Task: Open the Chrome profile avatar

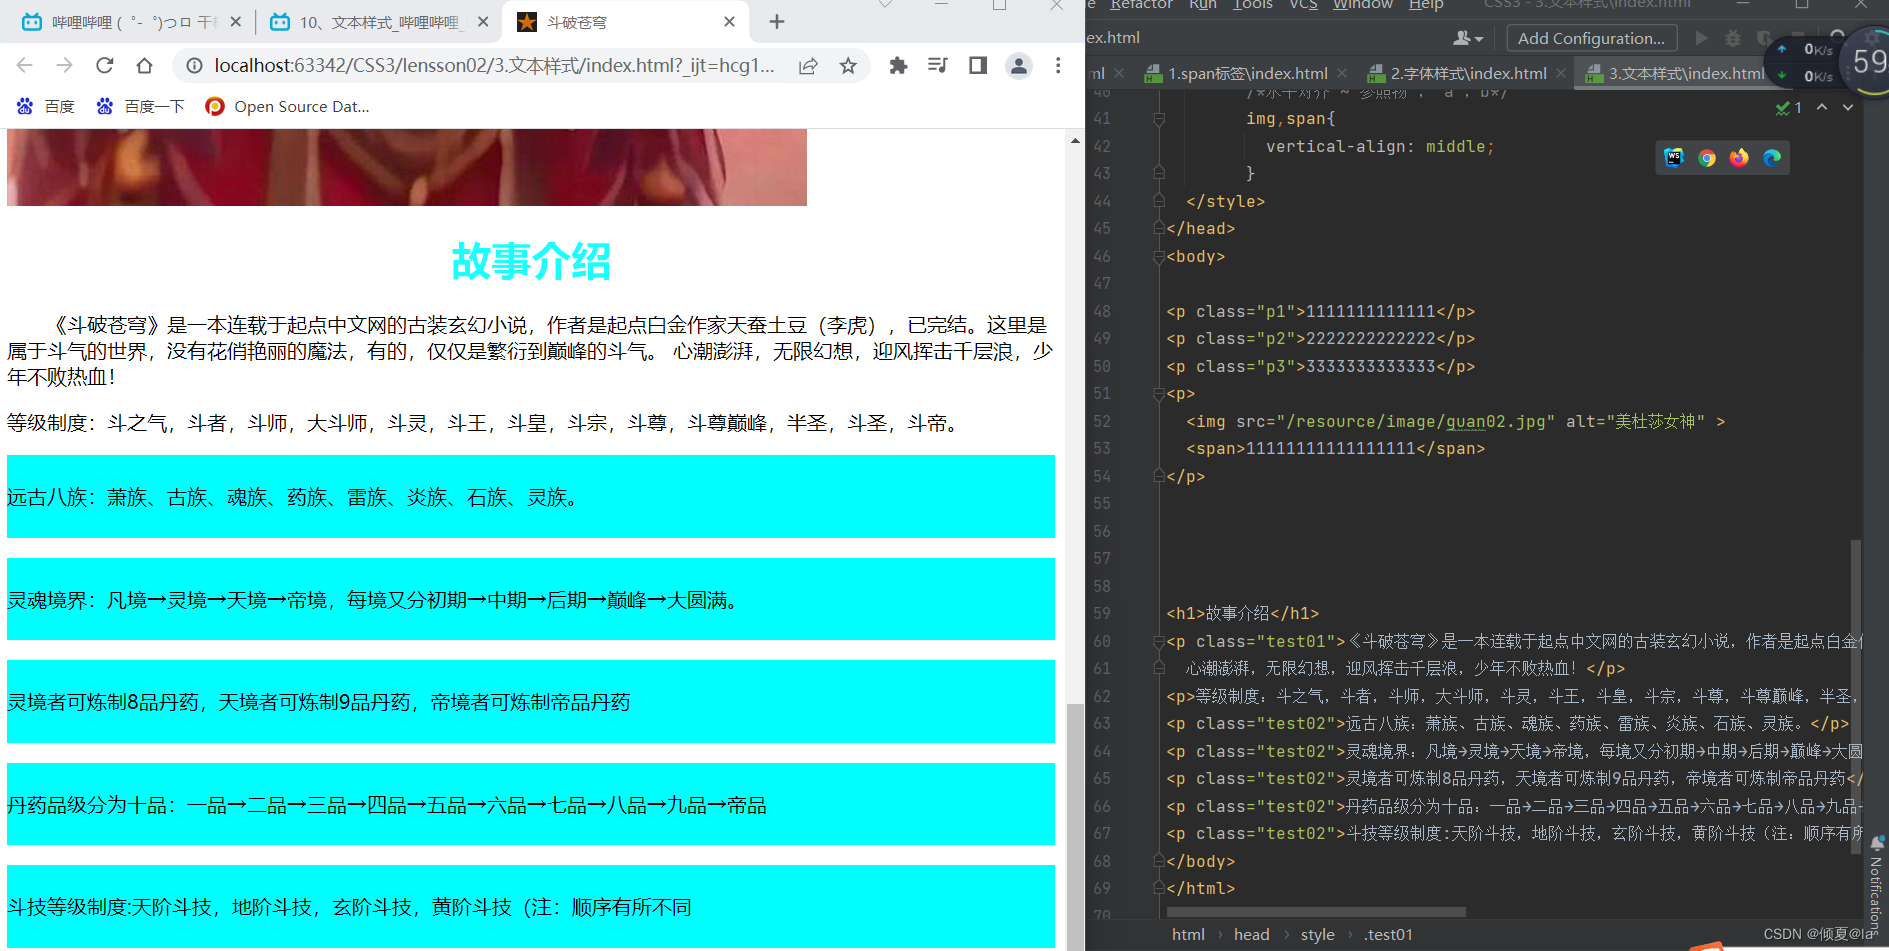Action: pos(1018,66)
